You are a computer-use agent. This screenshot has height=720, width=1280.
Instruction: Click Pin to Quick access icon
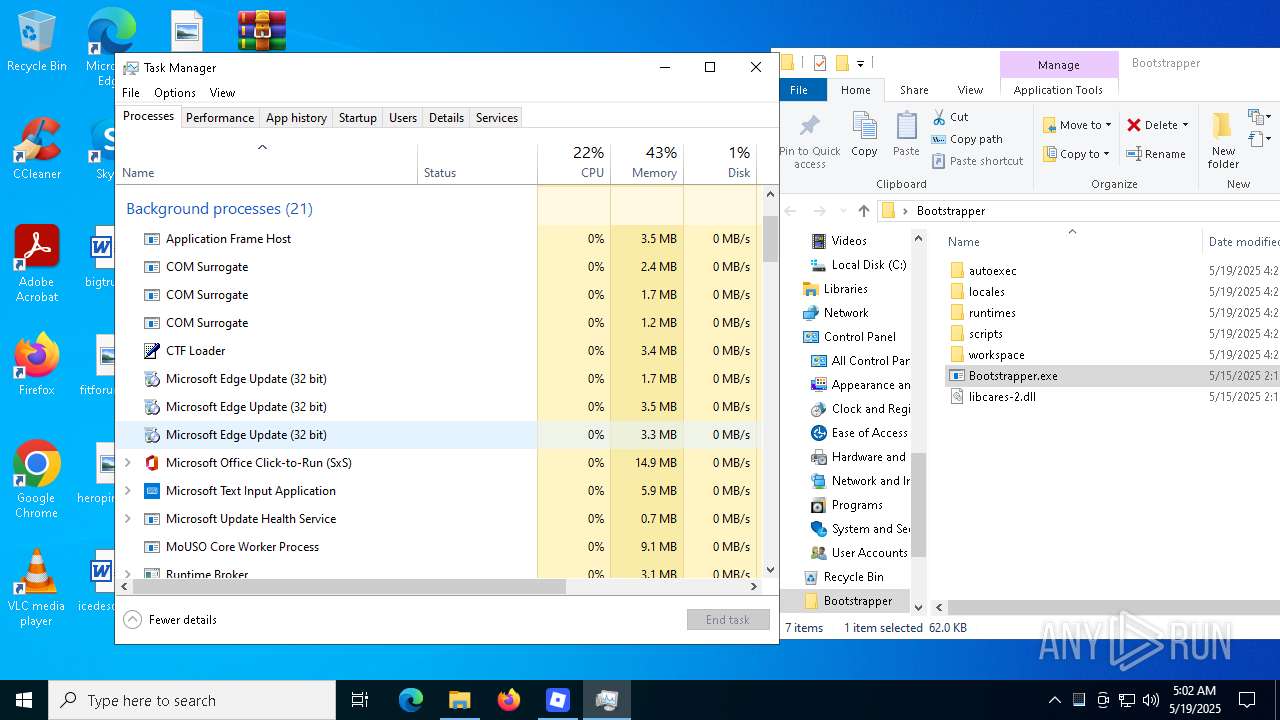(x=810, y=140)
